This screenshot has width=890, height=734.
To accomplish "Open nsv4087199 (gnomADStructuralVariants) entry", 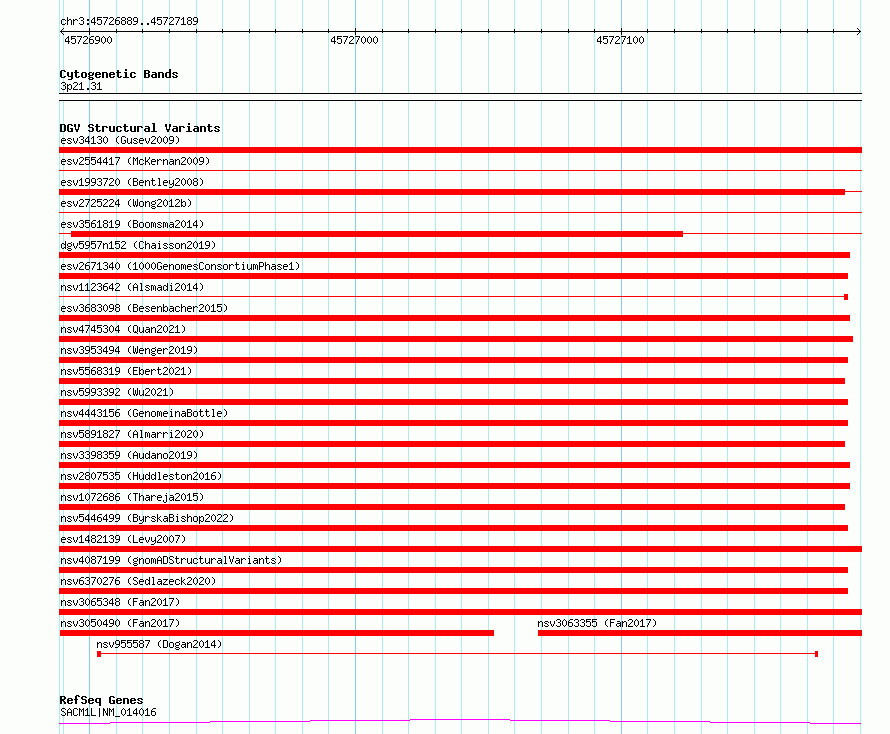I will pos(171,560).
